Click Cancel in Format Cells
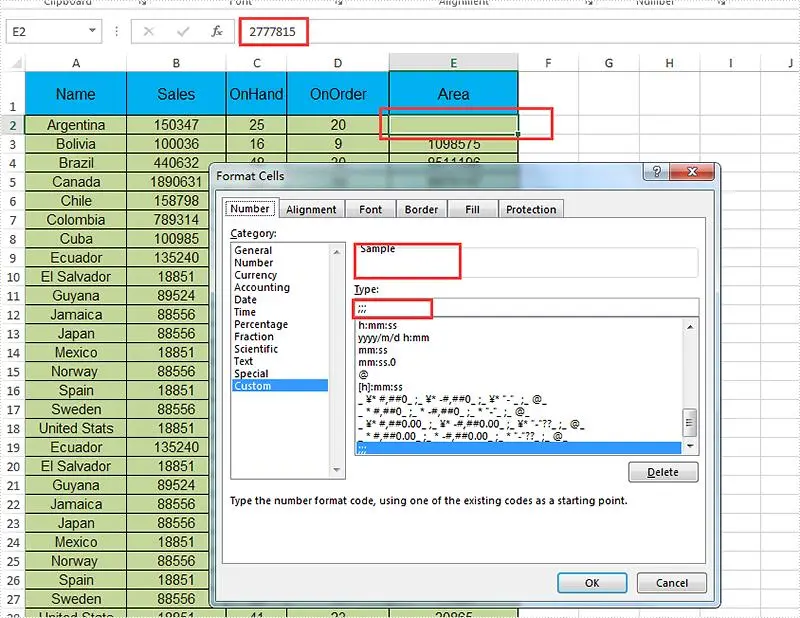The image size is (800, 618). click(671, 583)
